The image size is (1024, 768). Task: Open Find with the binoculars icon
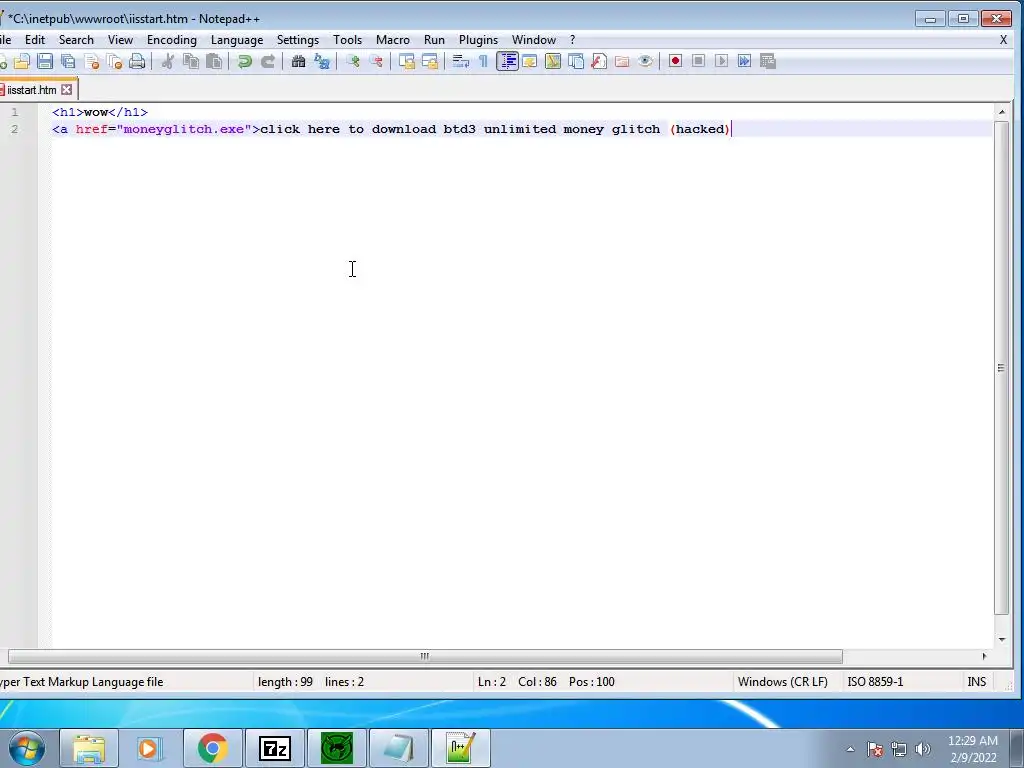298,61
